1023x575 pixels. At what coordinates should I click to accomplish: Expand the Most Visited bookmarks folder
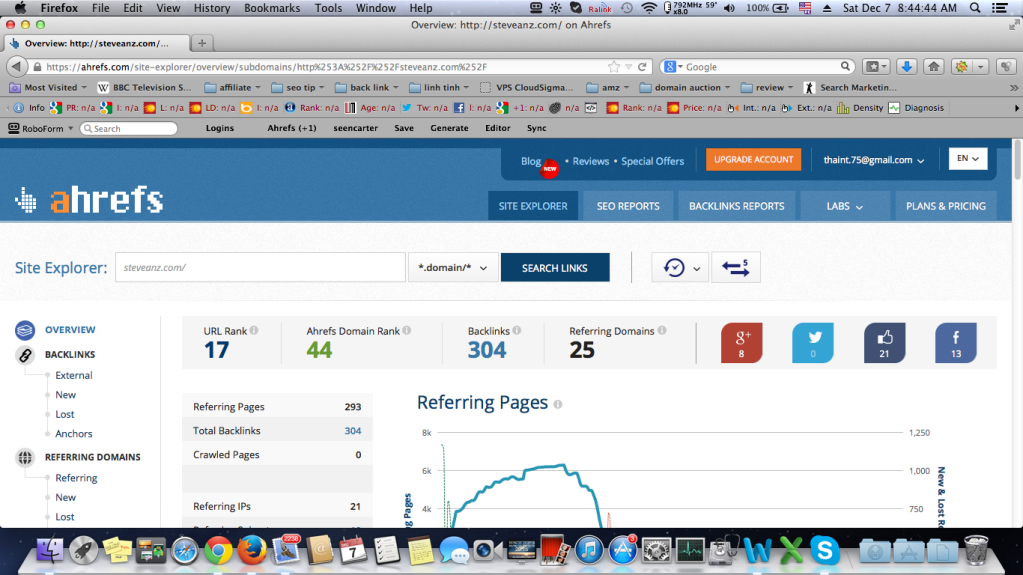click(48, 87)
